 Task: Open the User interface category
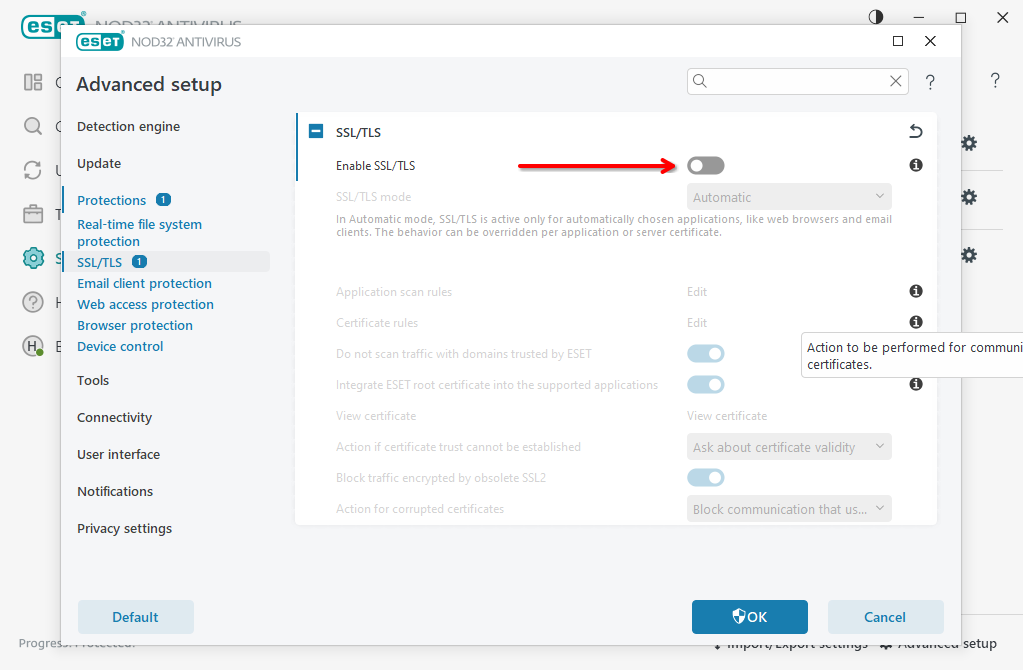(x=118, y=454)
